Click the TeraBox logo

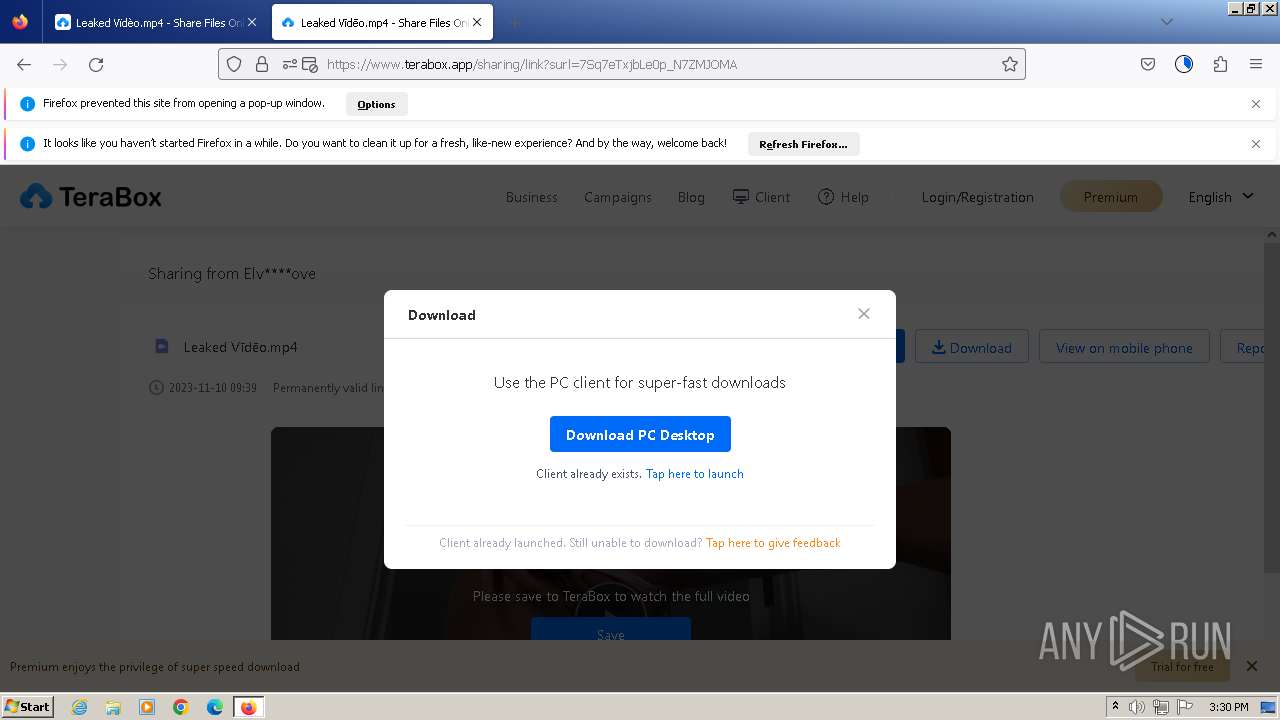tap(91, 197)
